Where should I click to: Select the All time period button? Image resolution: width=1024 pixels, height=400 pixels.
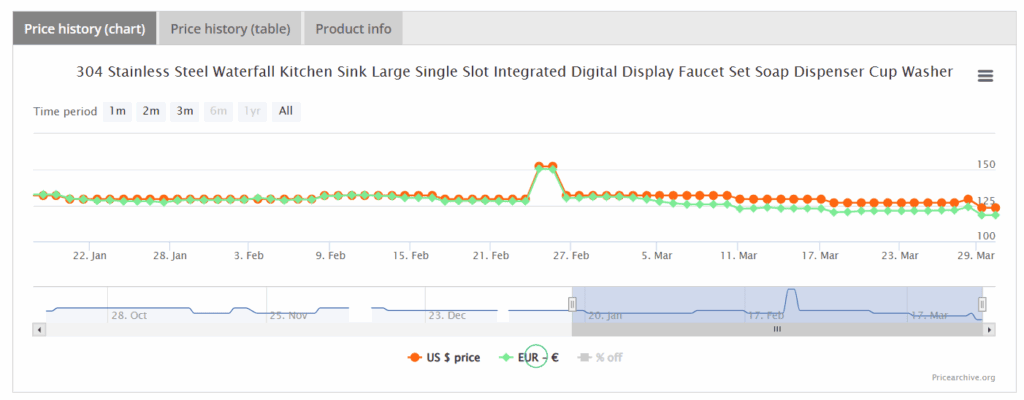(286, 111)
